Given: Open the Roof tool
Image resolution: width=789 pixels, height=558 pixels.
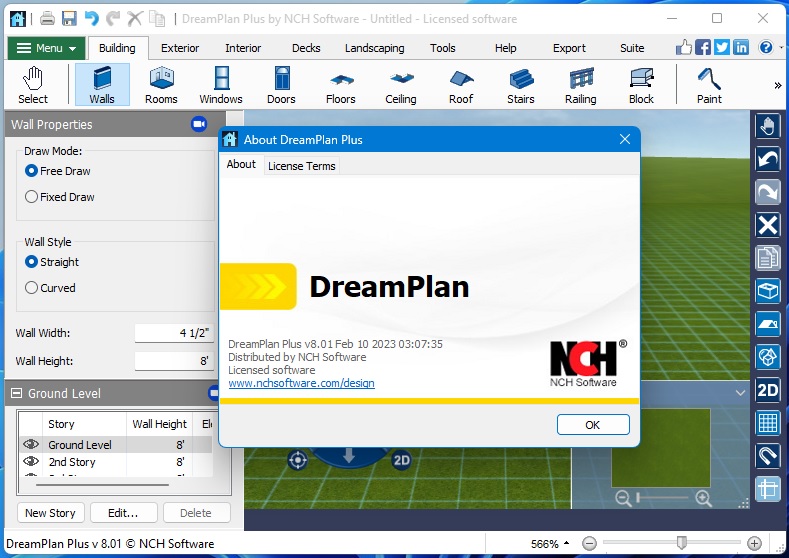Looking at the screenshot, I should 461,85.
